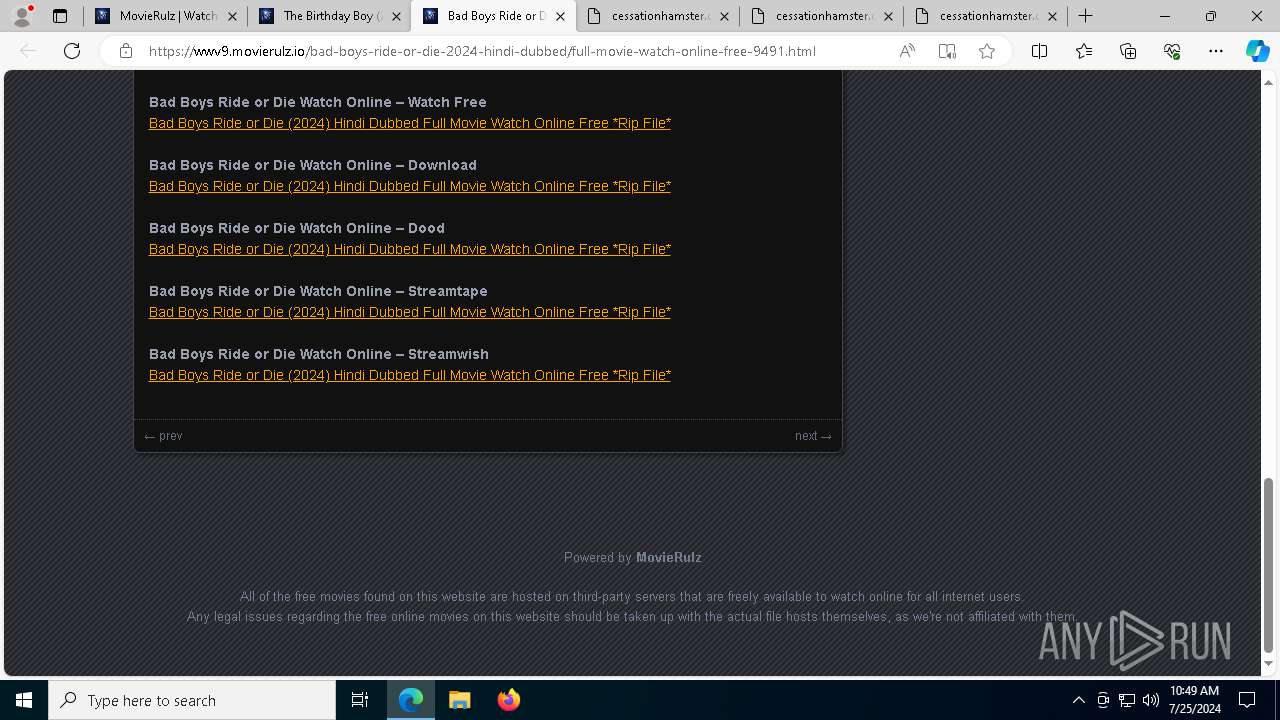This screenshot has height=720, width=1280.
Task: Close The Birthday Boy tab
Action: [396, 16]
